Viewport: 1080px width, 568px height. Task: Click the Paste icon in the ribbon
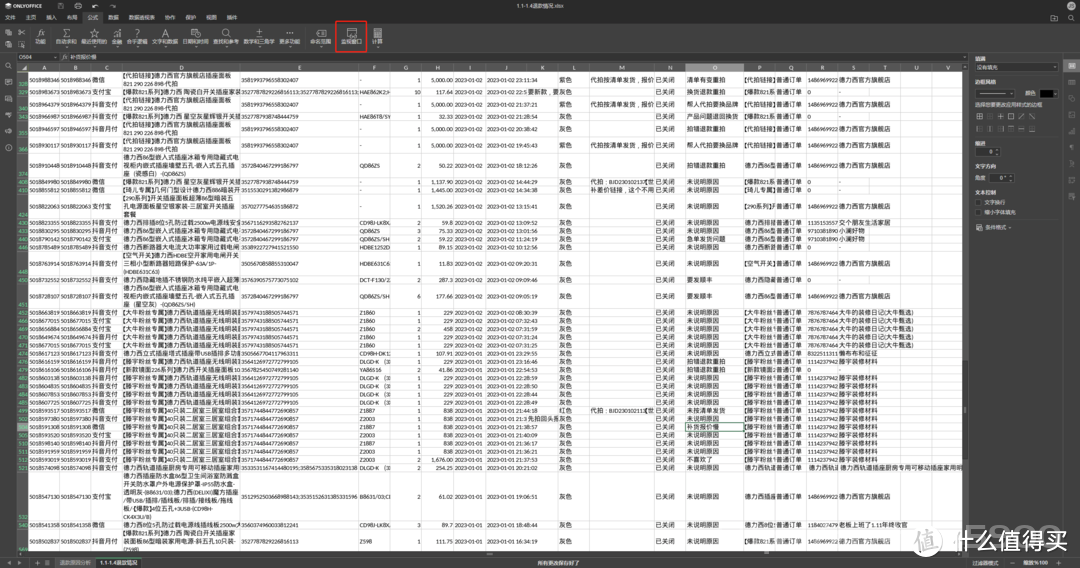click(9, 44)
